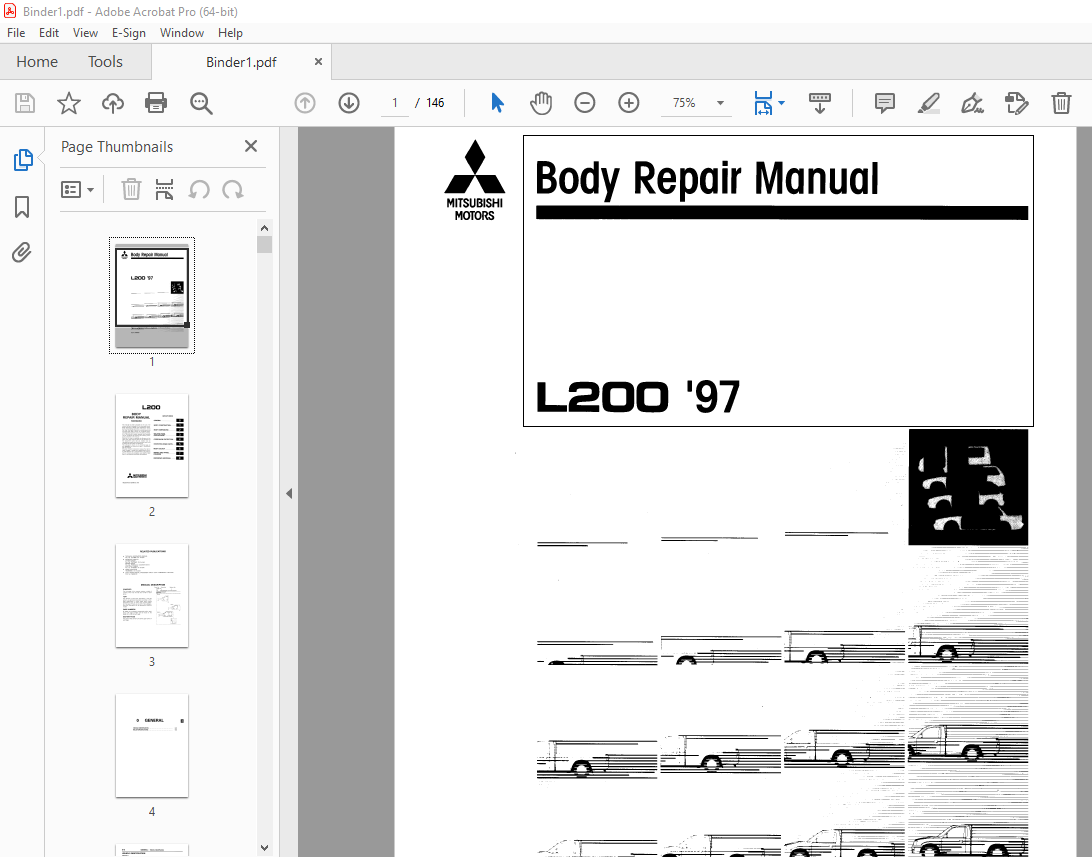Viewport: 1092px width, 857px height.
Task: Open Page Thumbnails sidebar icon
Action: pyautogui.click(x=22, y=160)
